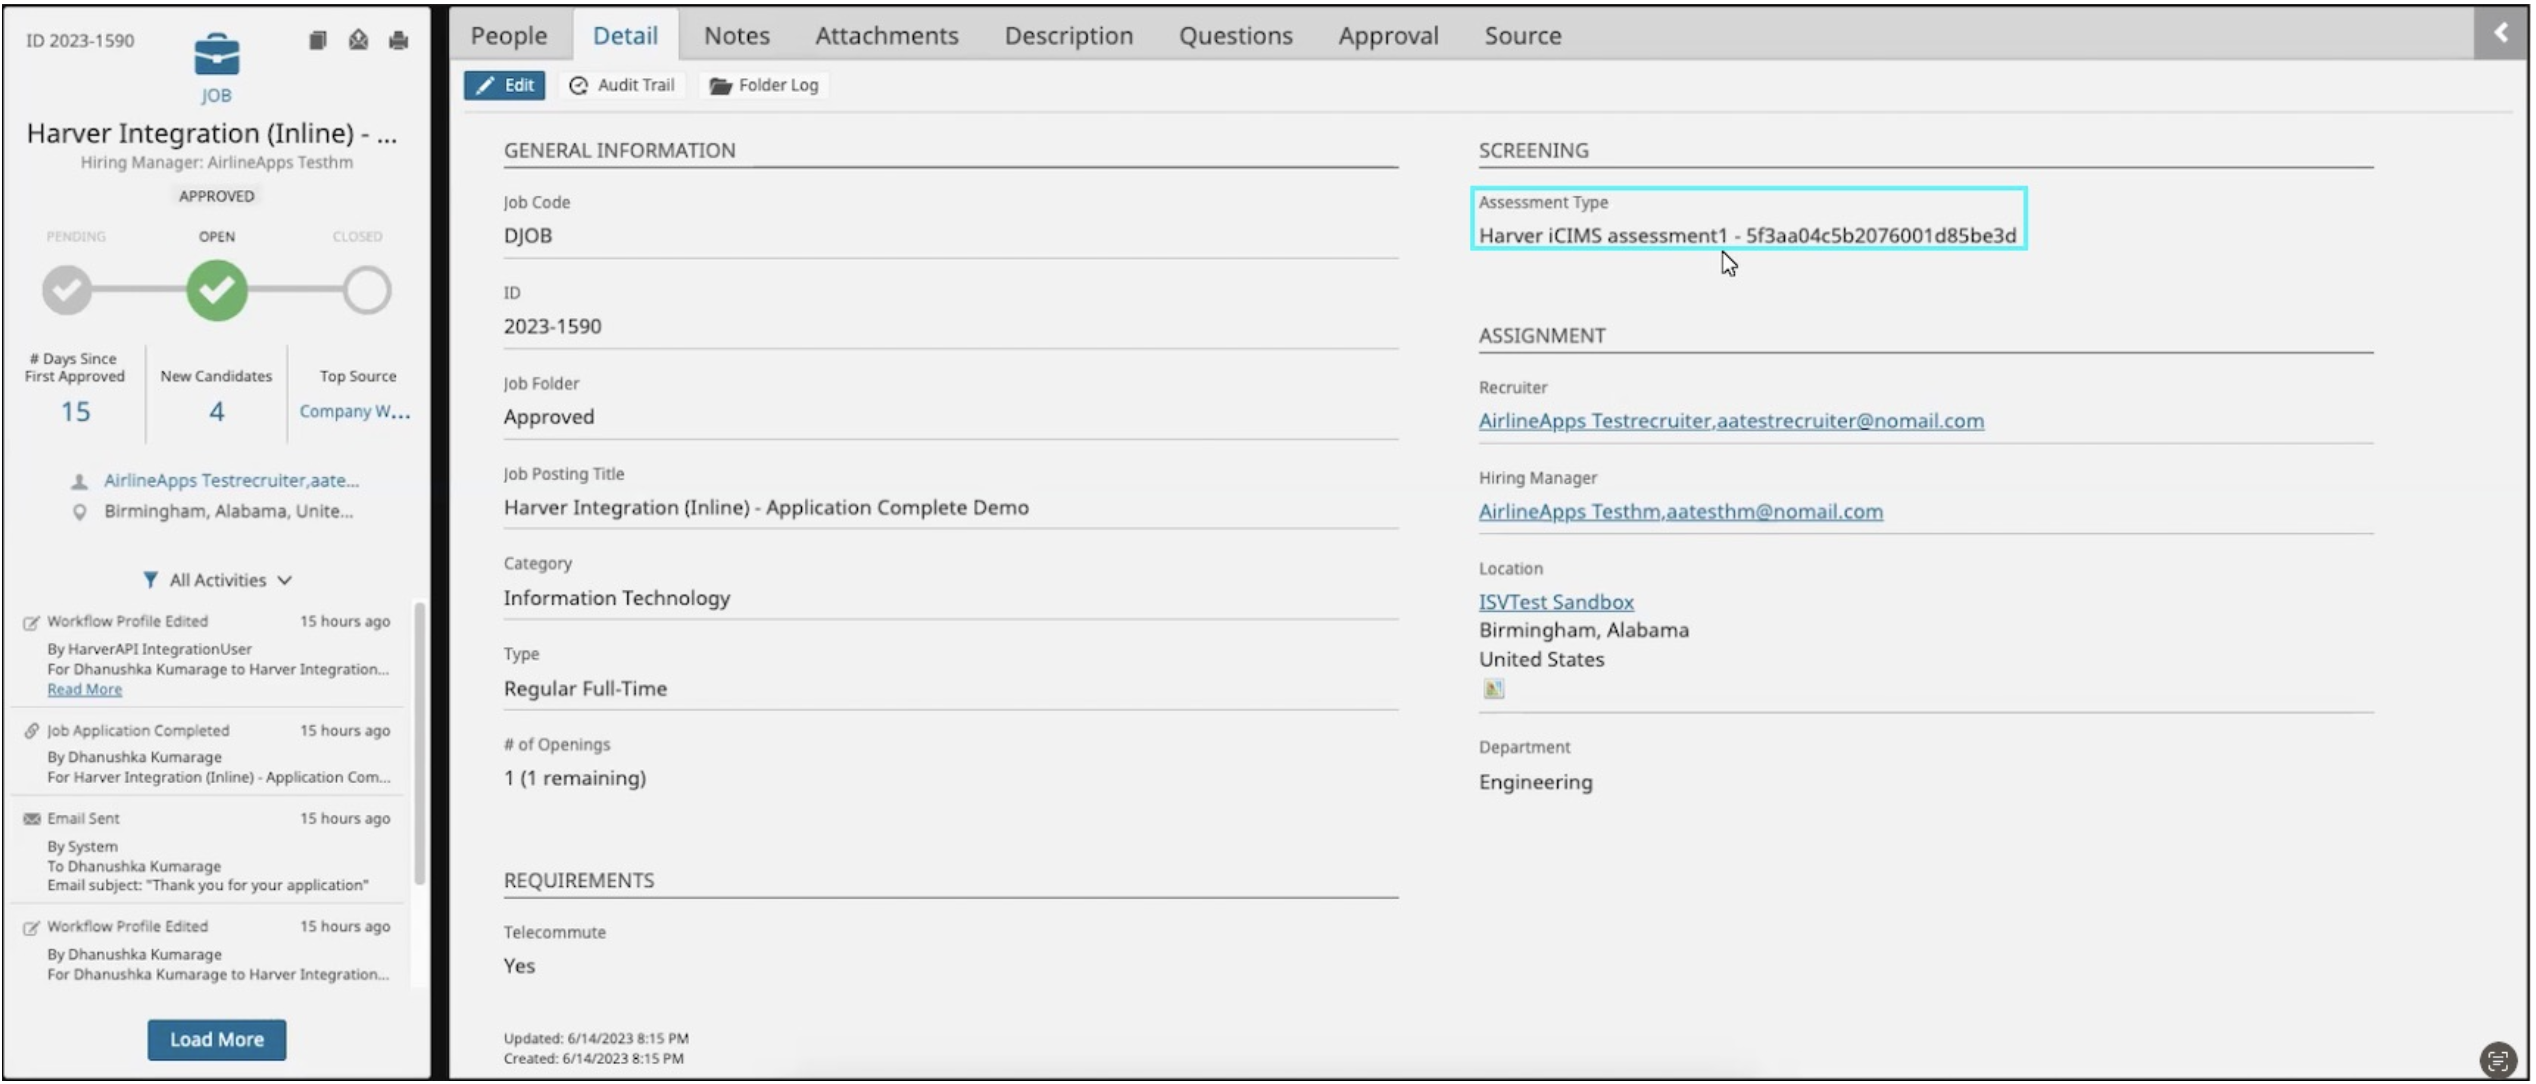Click the Load More button
2536x1084 pixels.
tap(216, 1040)
